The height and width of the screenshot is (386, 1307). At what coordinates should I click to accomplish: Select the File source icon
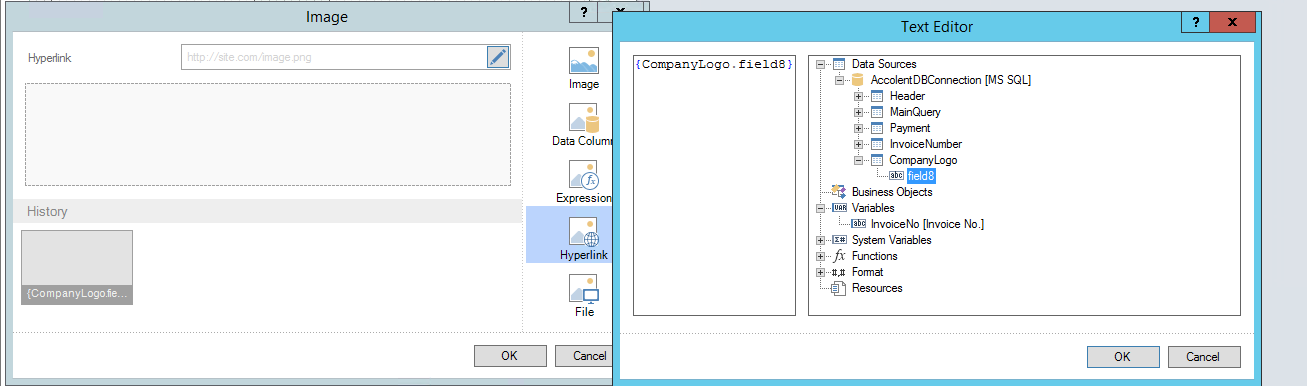point(584,289)
